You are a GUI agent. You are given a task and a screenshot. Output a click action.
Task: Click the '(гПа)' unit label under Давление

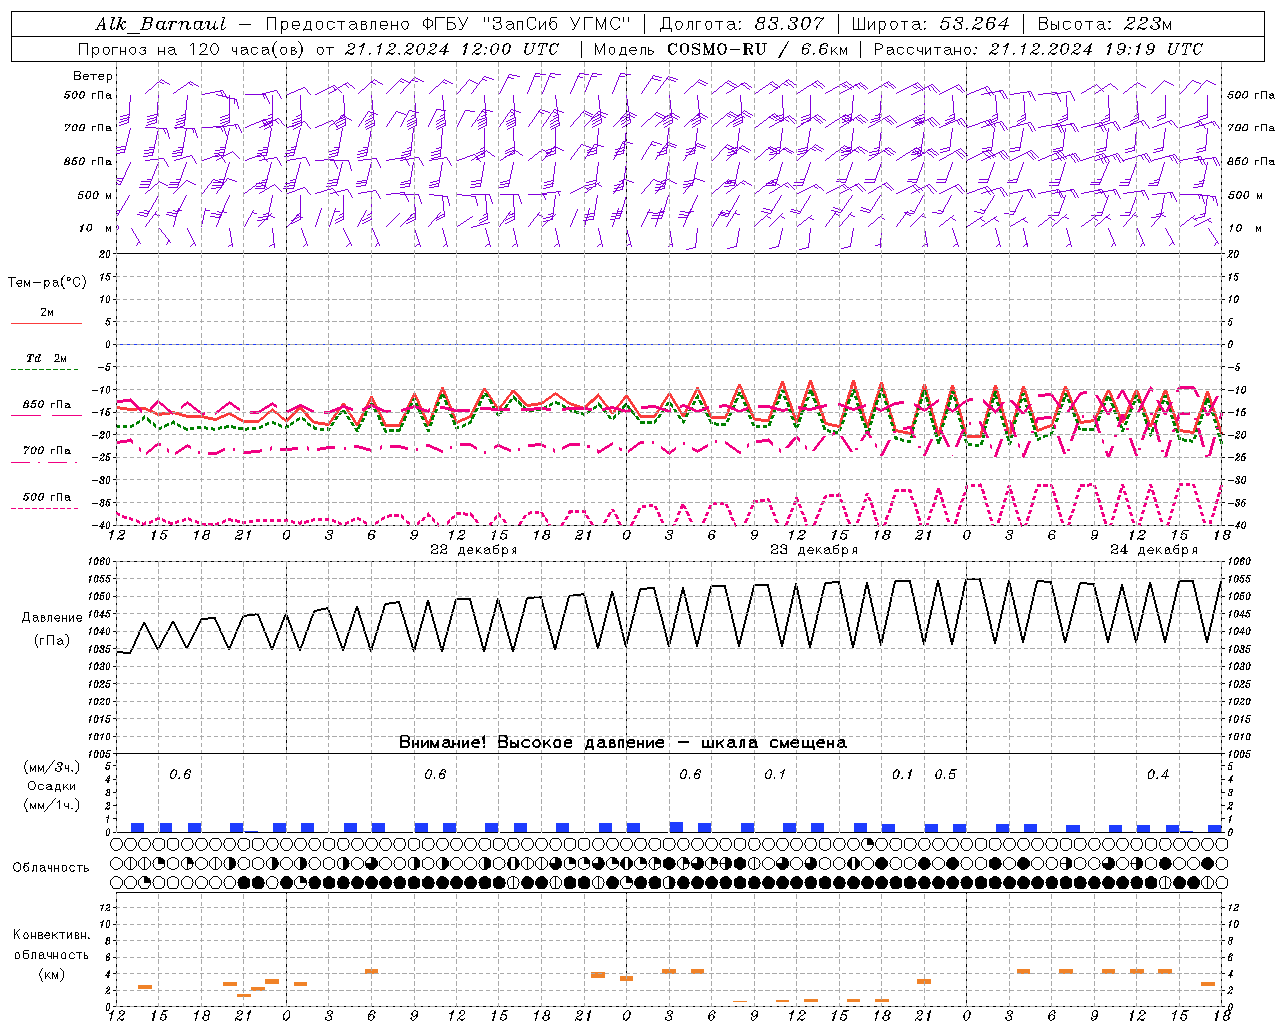[51, 640]
